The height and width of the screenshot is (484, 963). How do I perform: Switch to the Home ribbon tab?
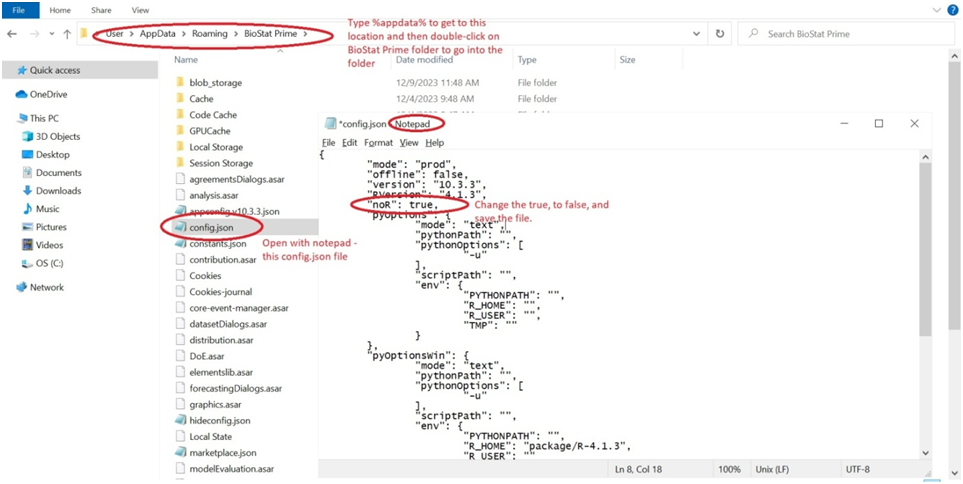click(60, 10)
